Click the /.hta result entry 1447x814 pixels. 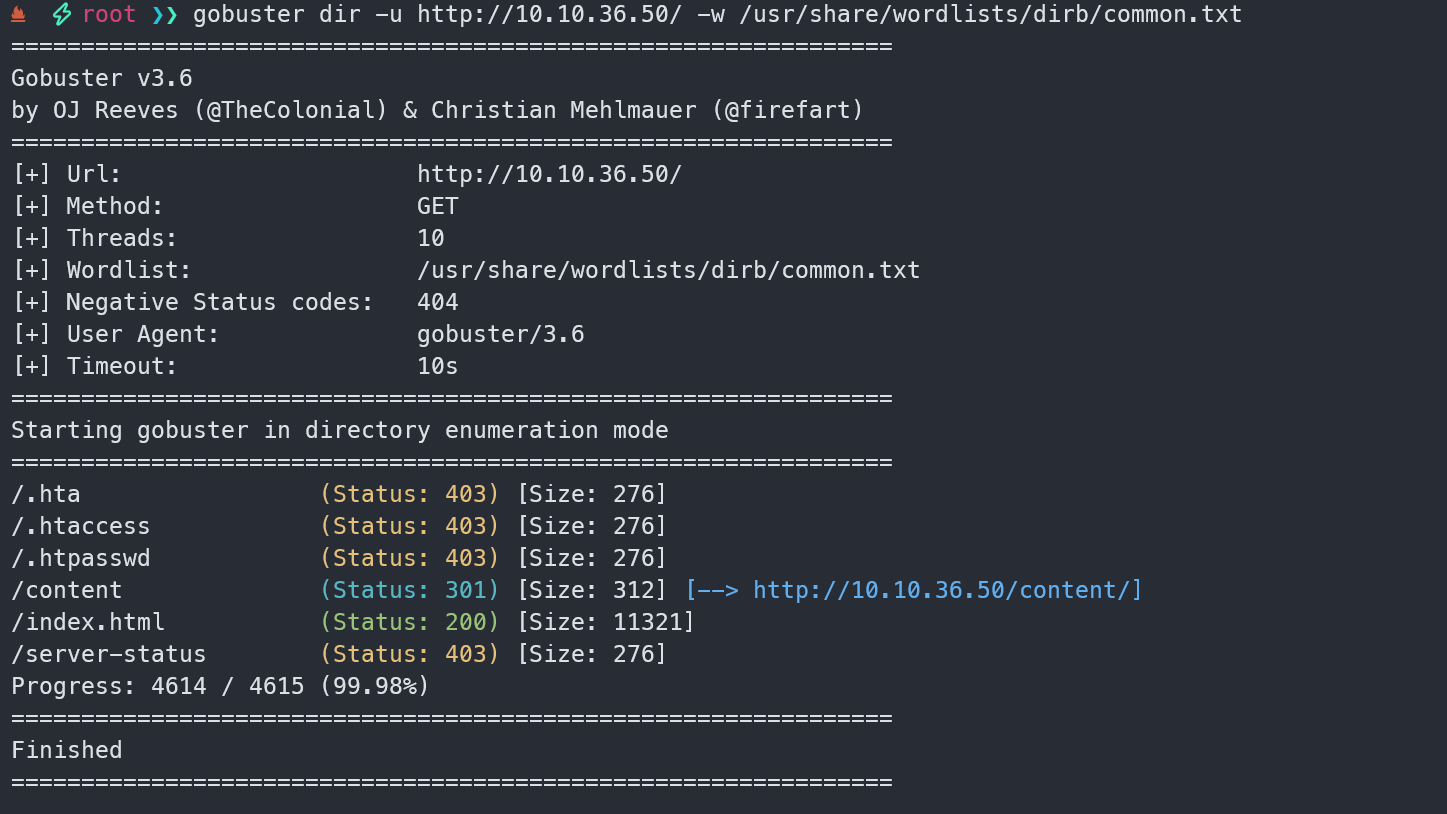(46, 494)
